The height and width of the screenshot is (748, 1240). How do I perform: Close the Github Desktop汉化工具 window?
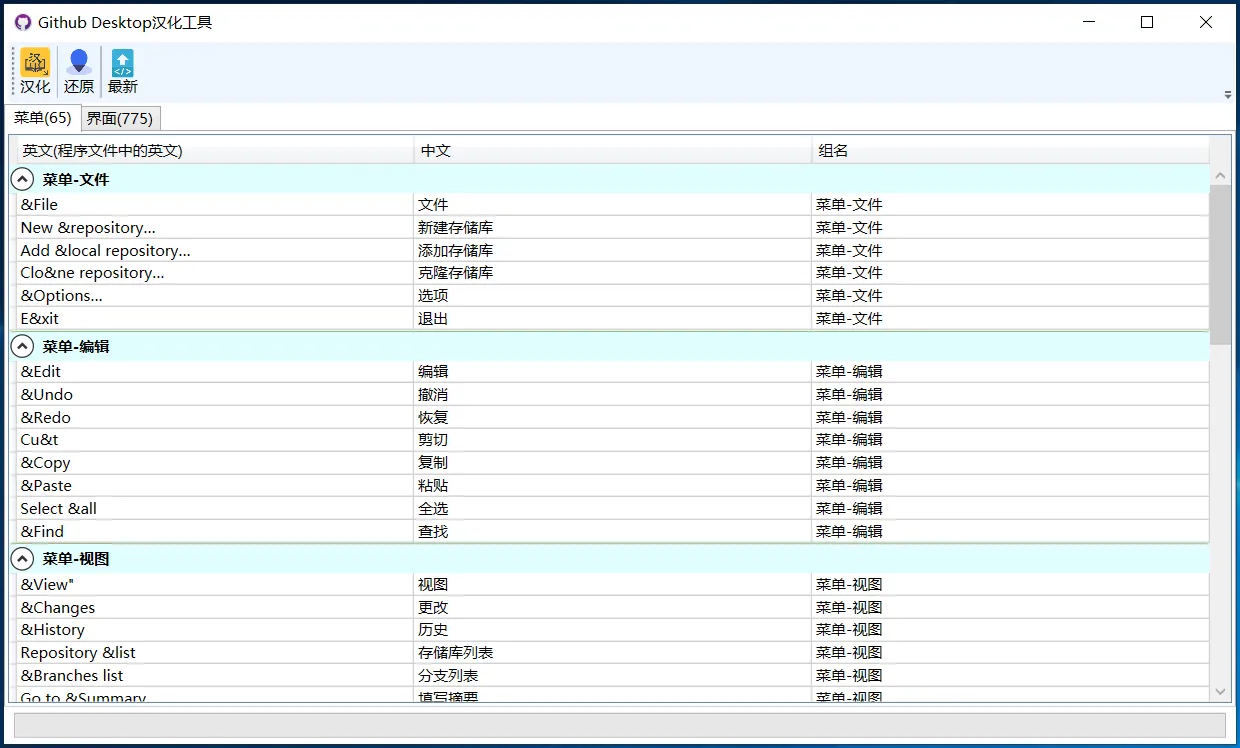click(x=1206, y=22)
